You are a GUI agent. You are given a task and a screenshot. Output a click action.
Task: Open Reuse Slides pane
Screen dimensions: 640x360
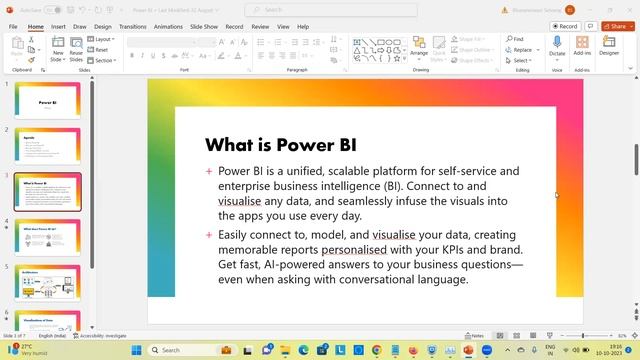pos(76,49)
